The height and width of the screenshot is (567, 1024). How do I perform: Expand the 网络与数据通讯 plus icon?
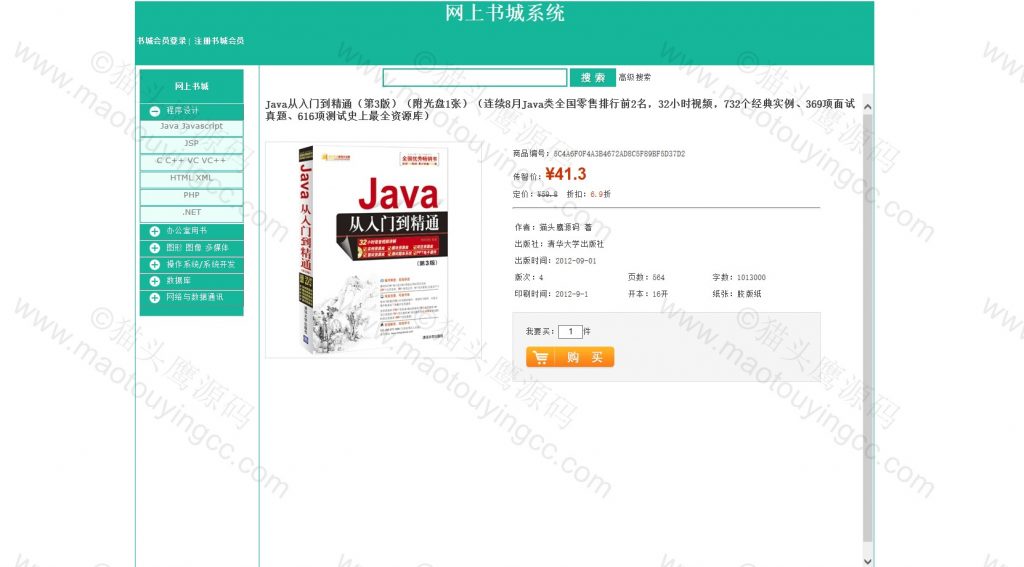(x=155, y=298)
